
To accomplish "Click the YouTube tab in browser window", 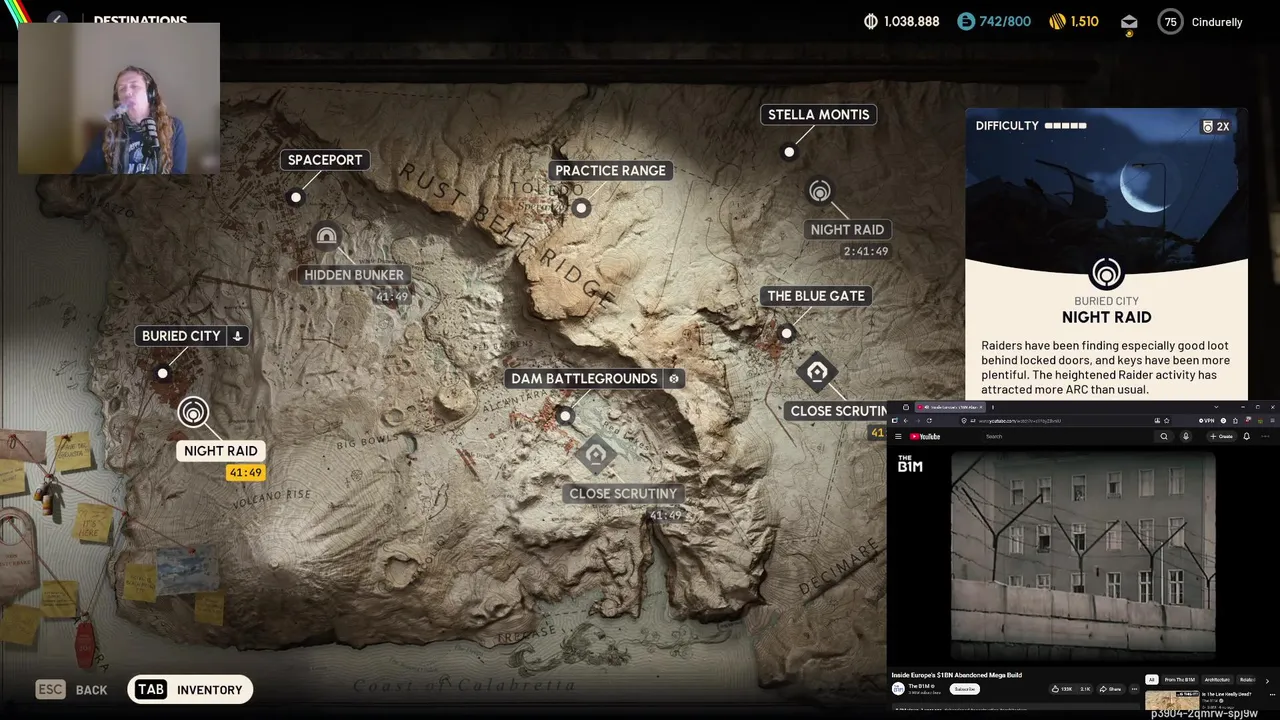I will point(950,407).
